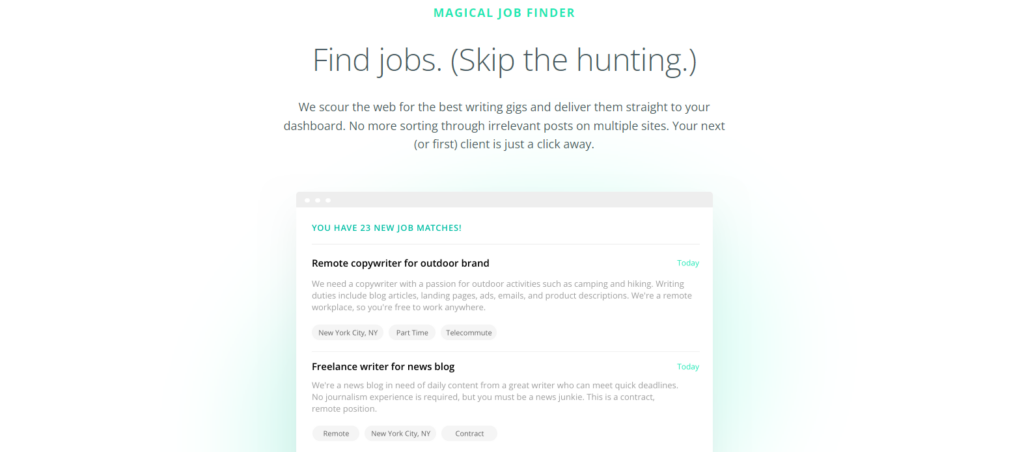The width and height of the screenshot is (1024, 452).
Task: Click the second window dot in mock browser bar
Action: coord(318,201)
